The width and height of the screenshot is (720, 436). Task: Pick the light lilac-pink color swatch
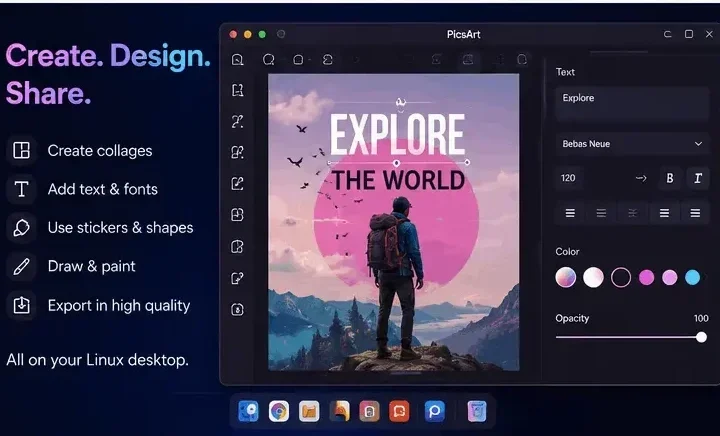(669, 277)
